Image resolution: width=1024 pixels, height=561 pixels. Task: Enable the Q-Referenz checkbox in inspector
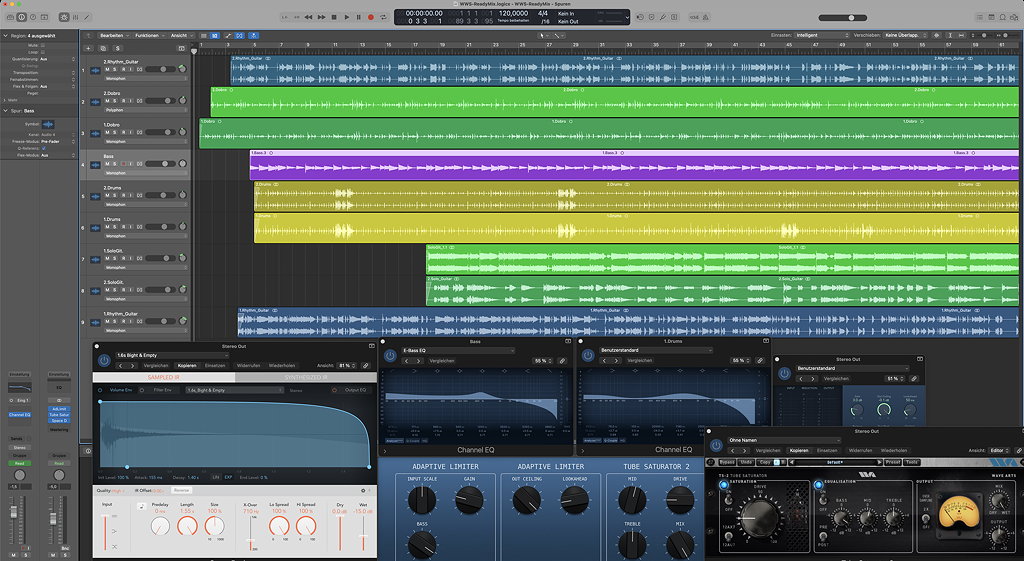44,147
